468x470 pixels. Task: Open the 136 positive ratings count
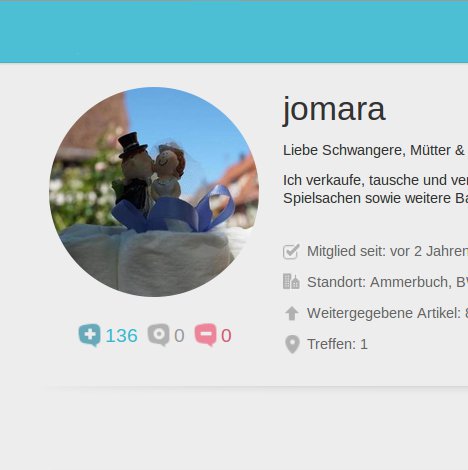coord(121,336)
